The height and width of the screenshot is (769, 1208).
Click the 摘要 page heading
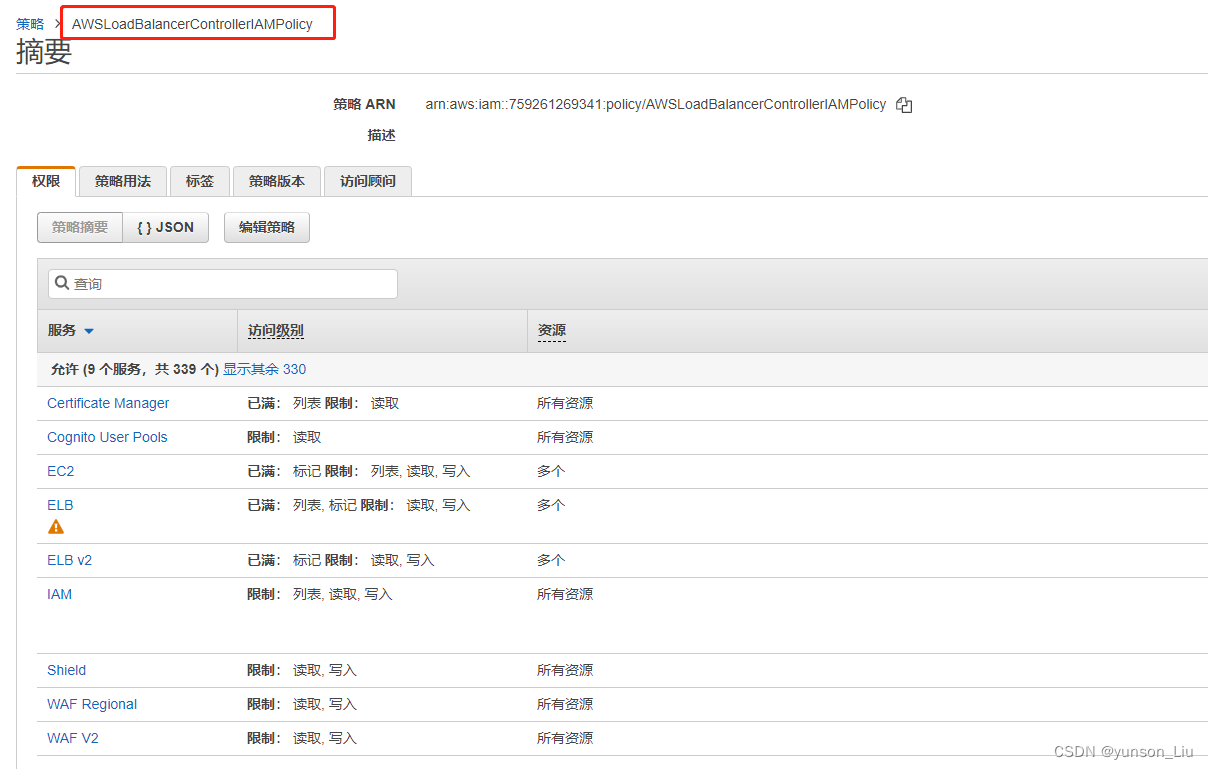pos(44,52)
